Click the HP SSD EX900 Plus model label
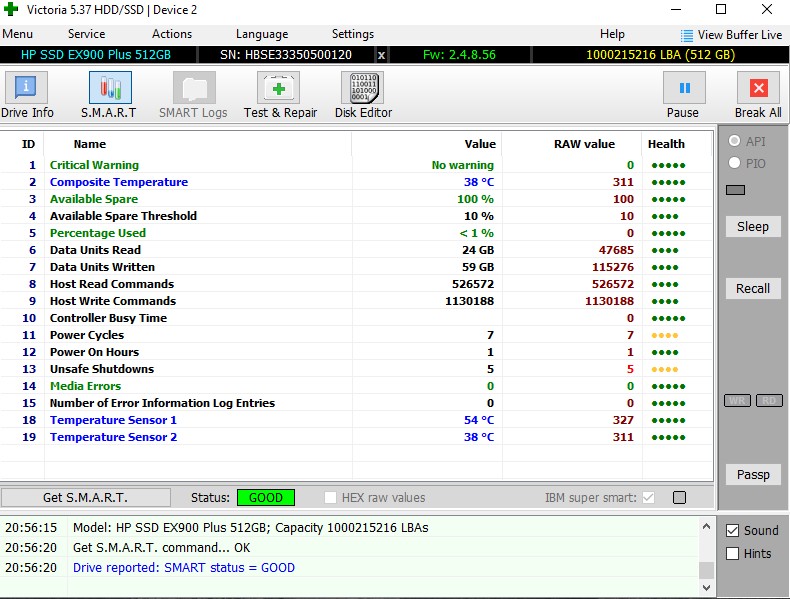Screen dimensions: 790x599 coord(96,55)
